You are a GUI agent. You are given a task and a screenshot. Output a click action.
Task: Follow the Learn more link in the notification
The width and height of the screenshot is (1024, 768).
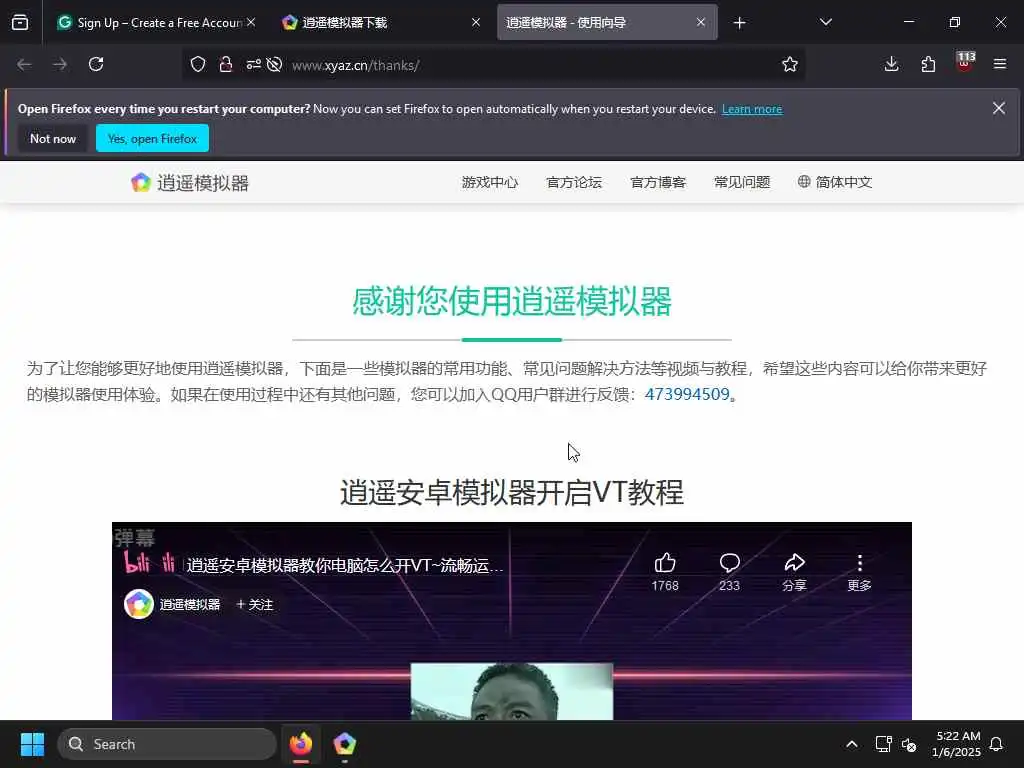(752, 109)
